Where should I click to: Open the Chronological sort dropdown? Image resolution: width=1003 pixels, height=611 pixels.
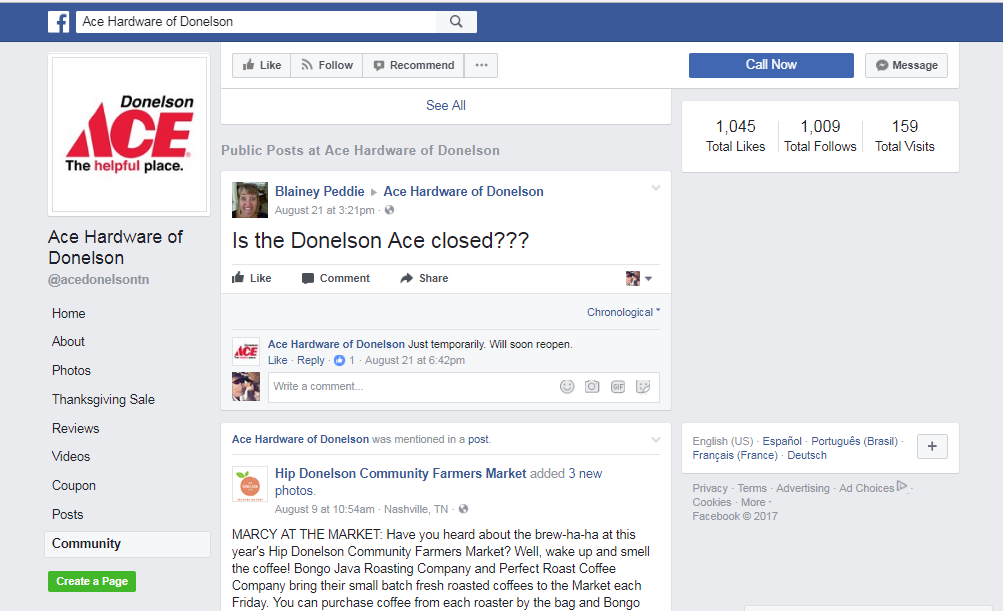click(x=623, y=312)
